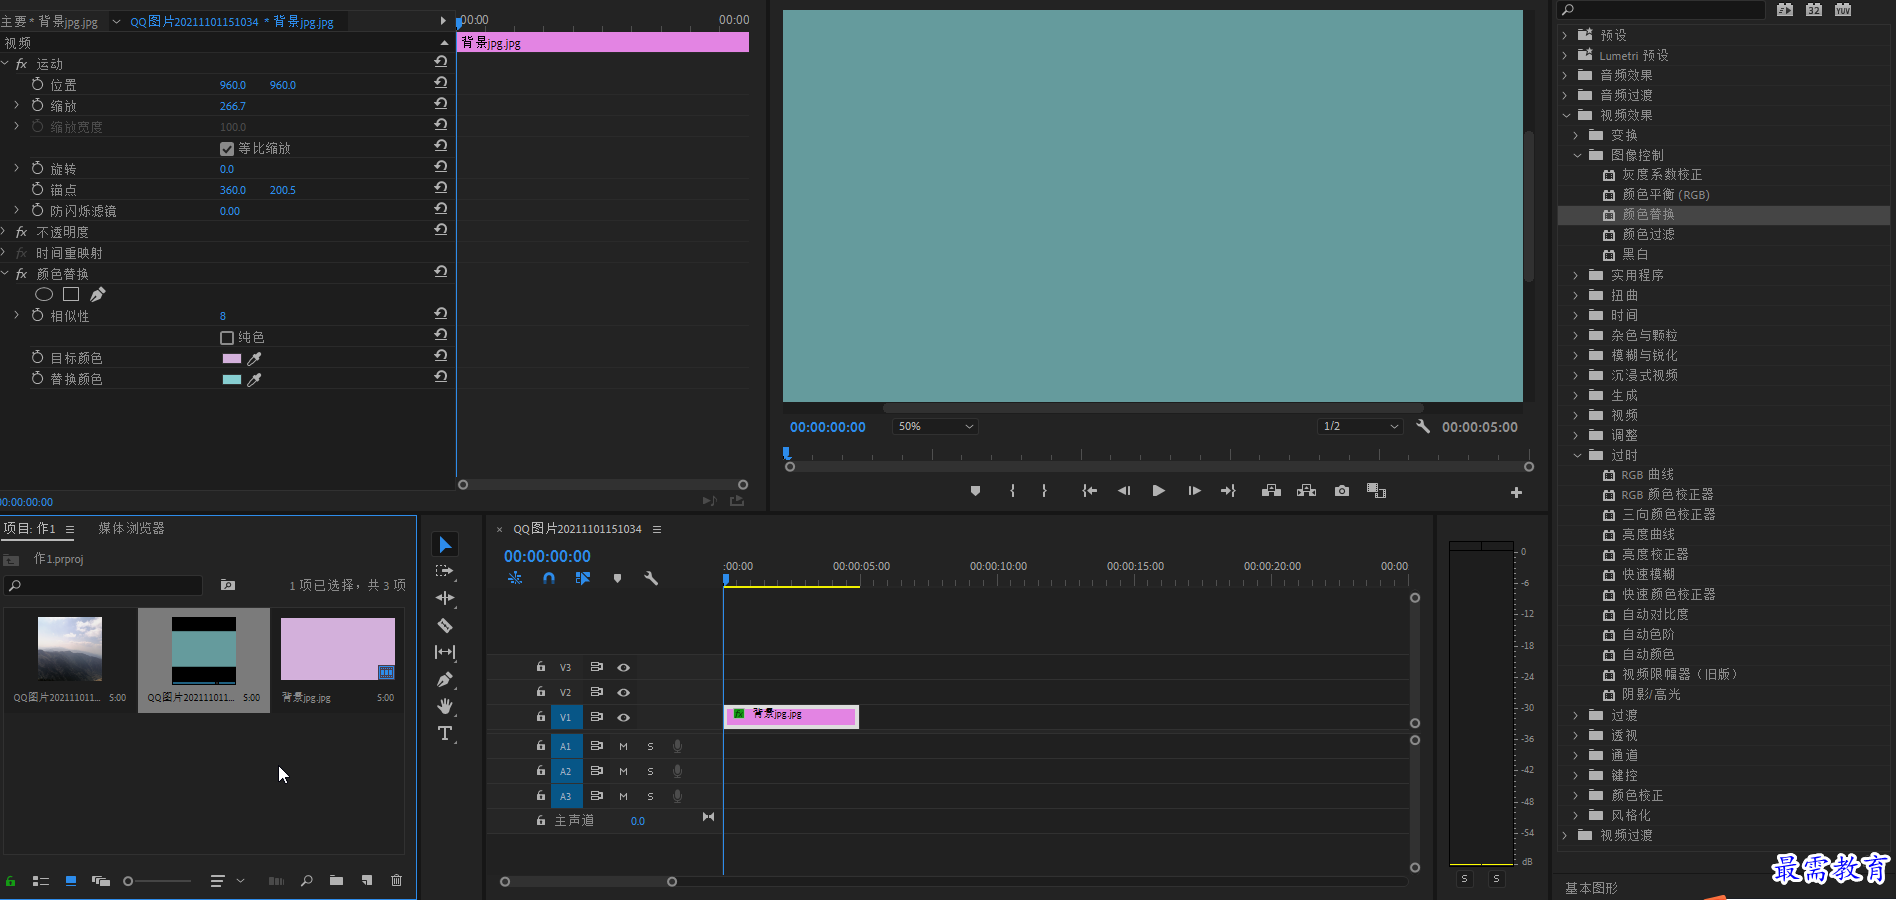Delete selected item with trash icon
Screen dimensions: 1896x900
(x=396, y=880)
